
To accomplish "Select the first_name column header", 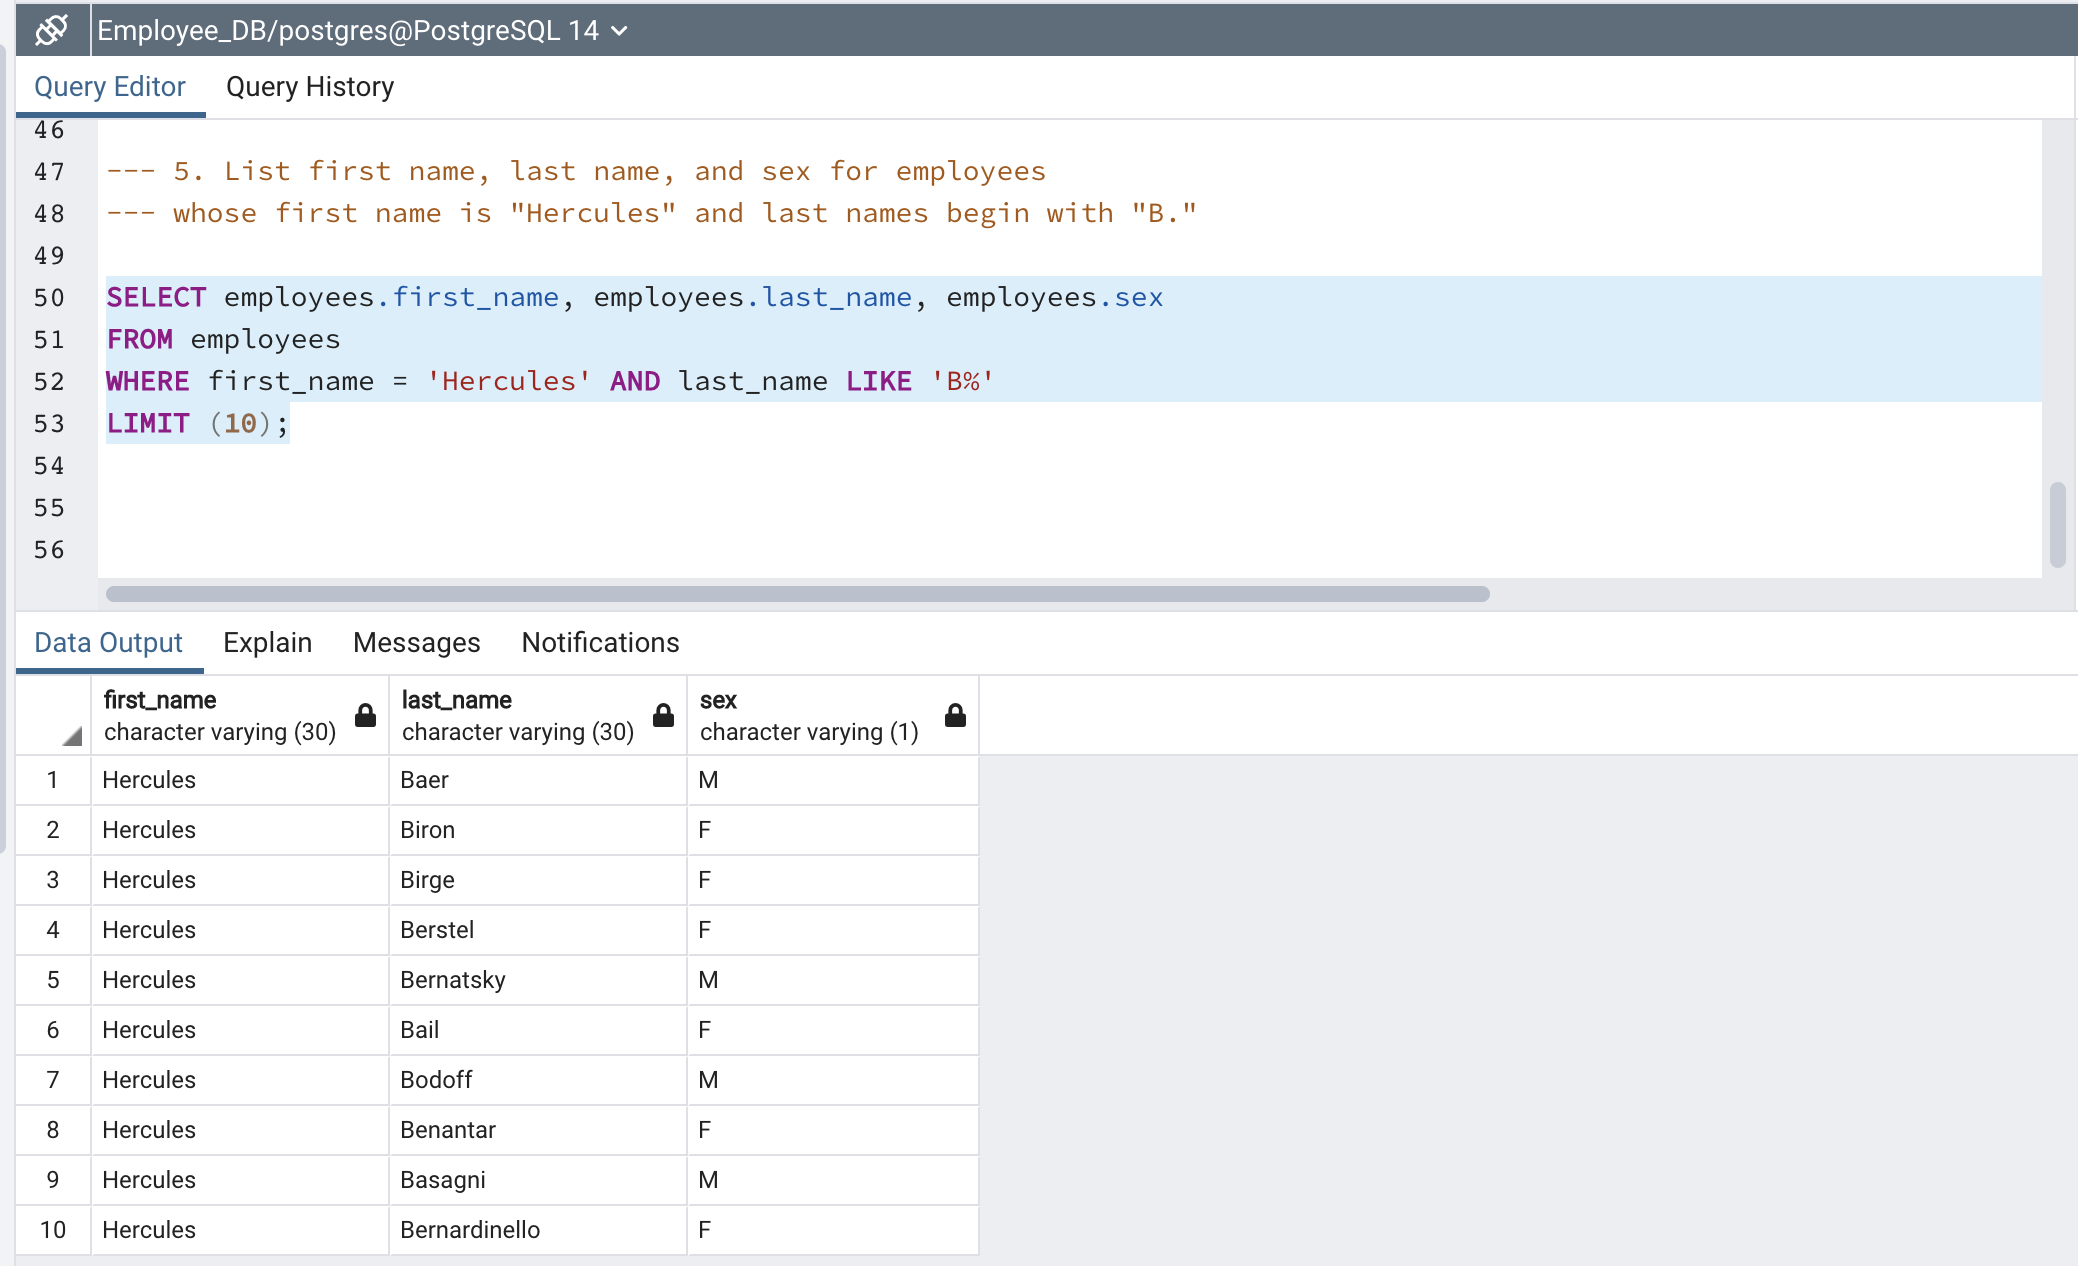I will (x=240, y=716).
